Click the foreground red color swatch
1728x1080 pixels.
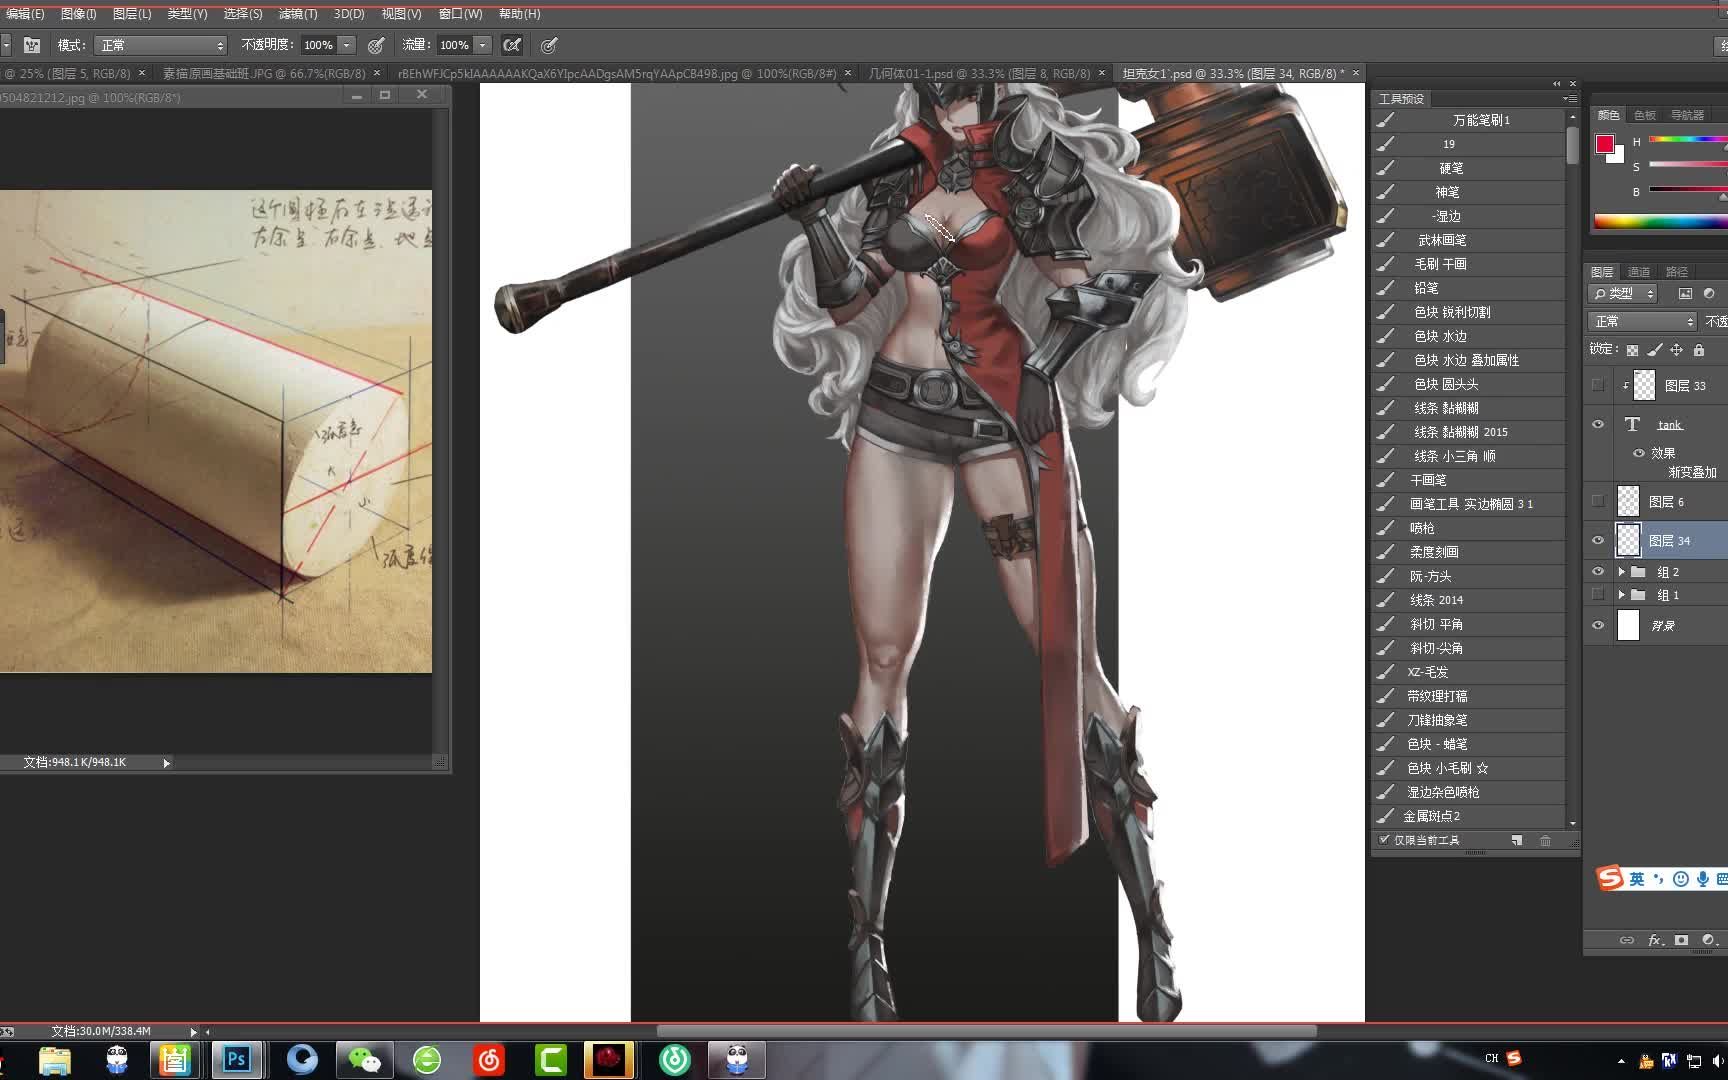click(1605, 144)
